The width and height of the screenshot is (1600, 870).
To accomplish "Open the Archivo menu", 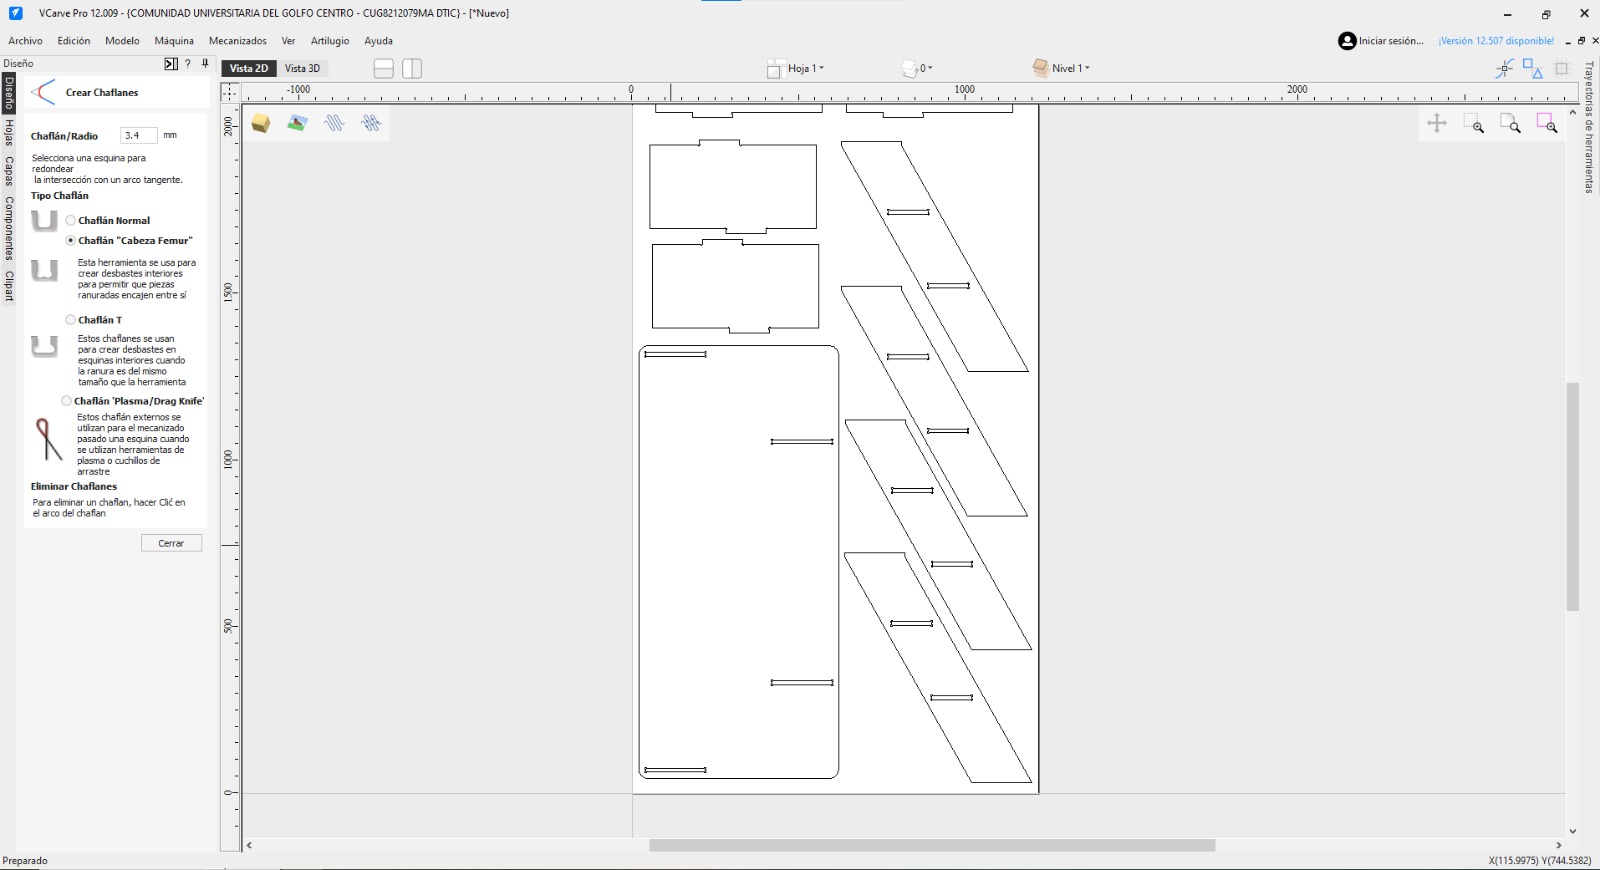I will 26,41.
